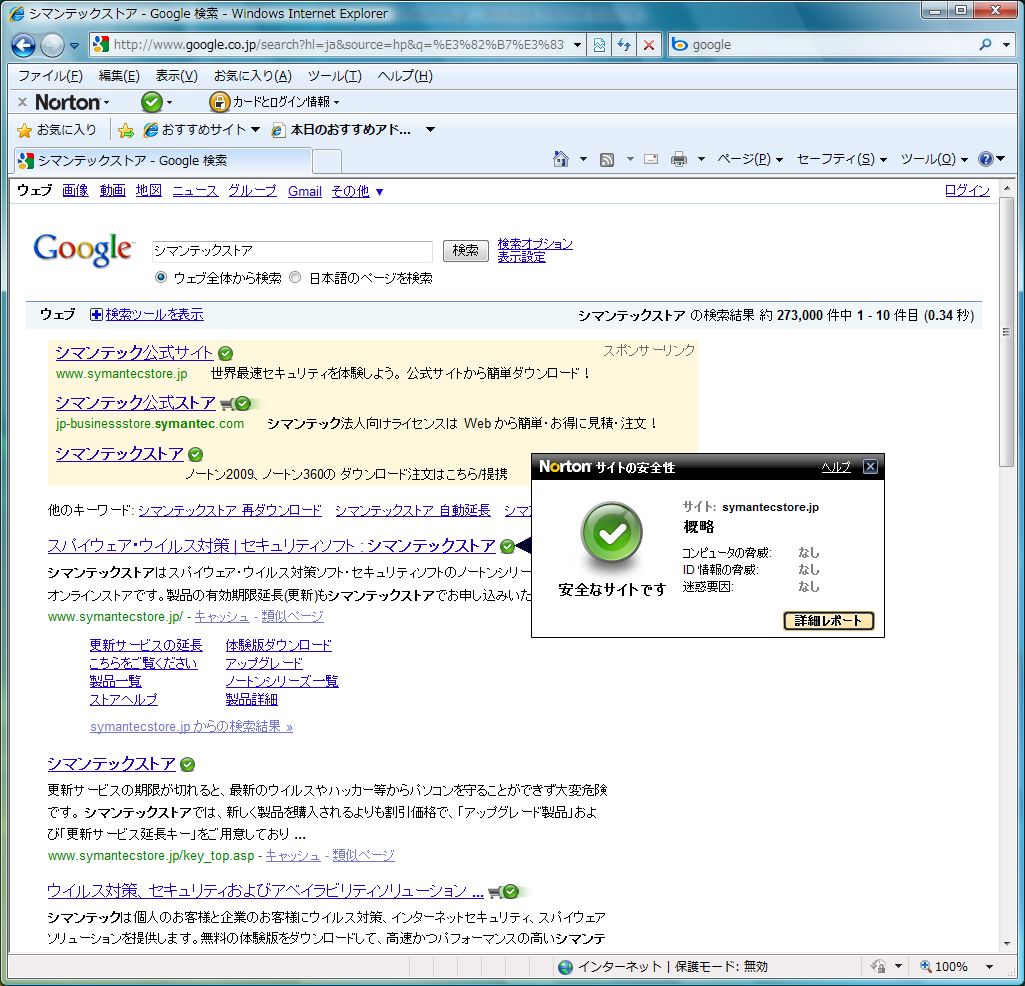Click the ログイン link
This screenshot has height=986, width=1025.
(967, 190)
